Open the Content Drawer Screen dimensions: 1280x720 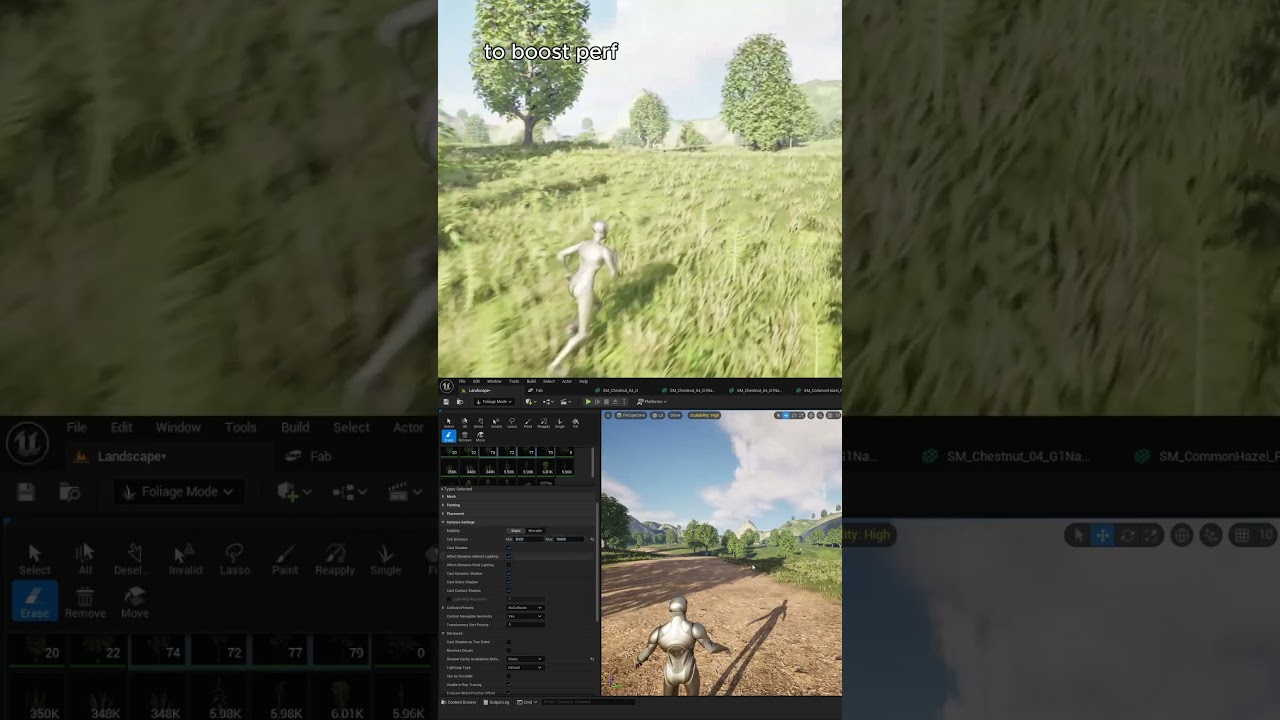[x=458, y=702]
